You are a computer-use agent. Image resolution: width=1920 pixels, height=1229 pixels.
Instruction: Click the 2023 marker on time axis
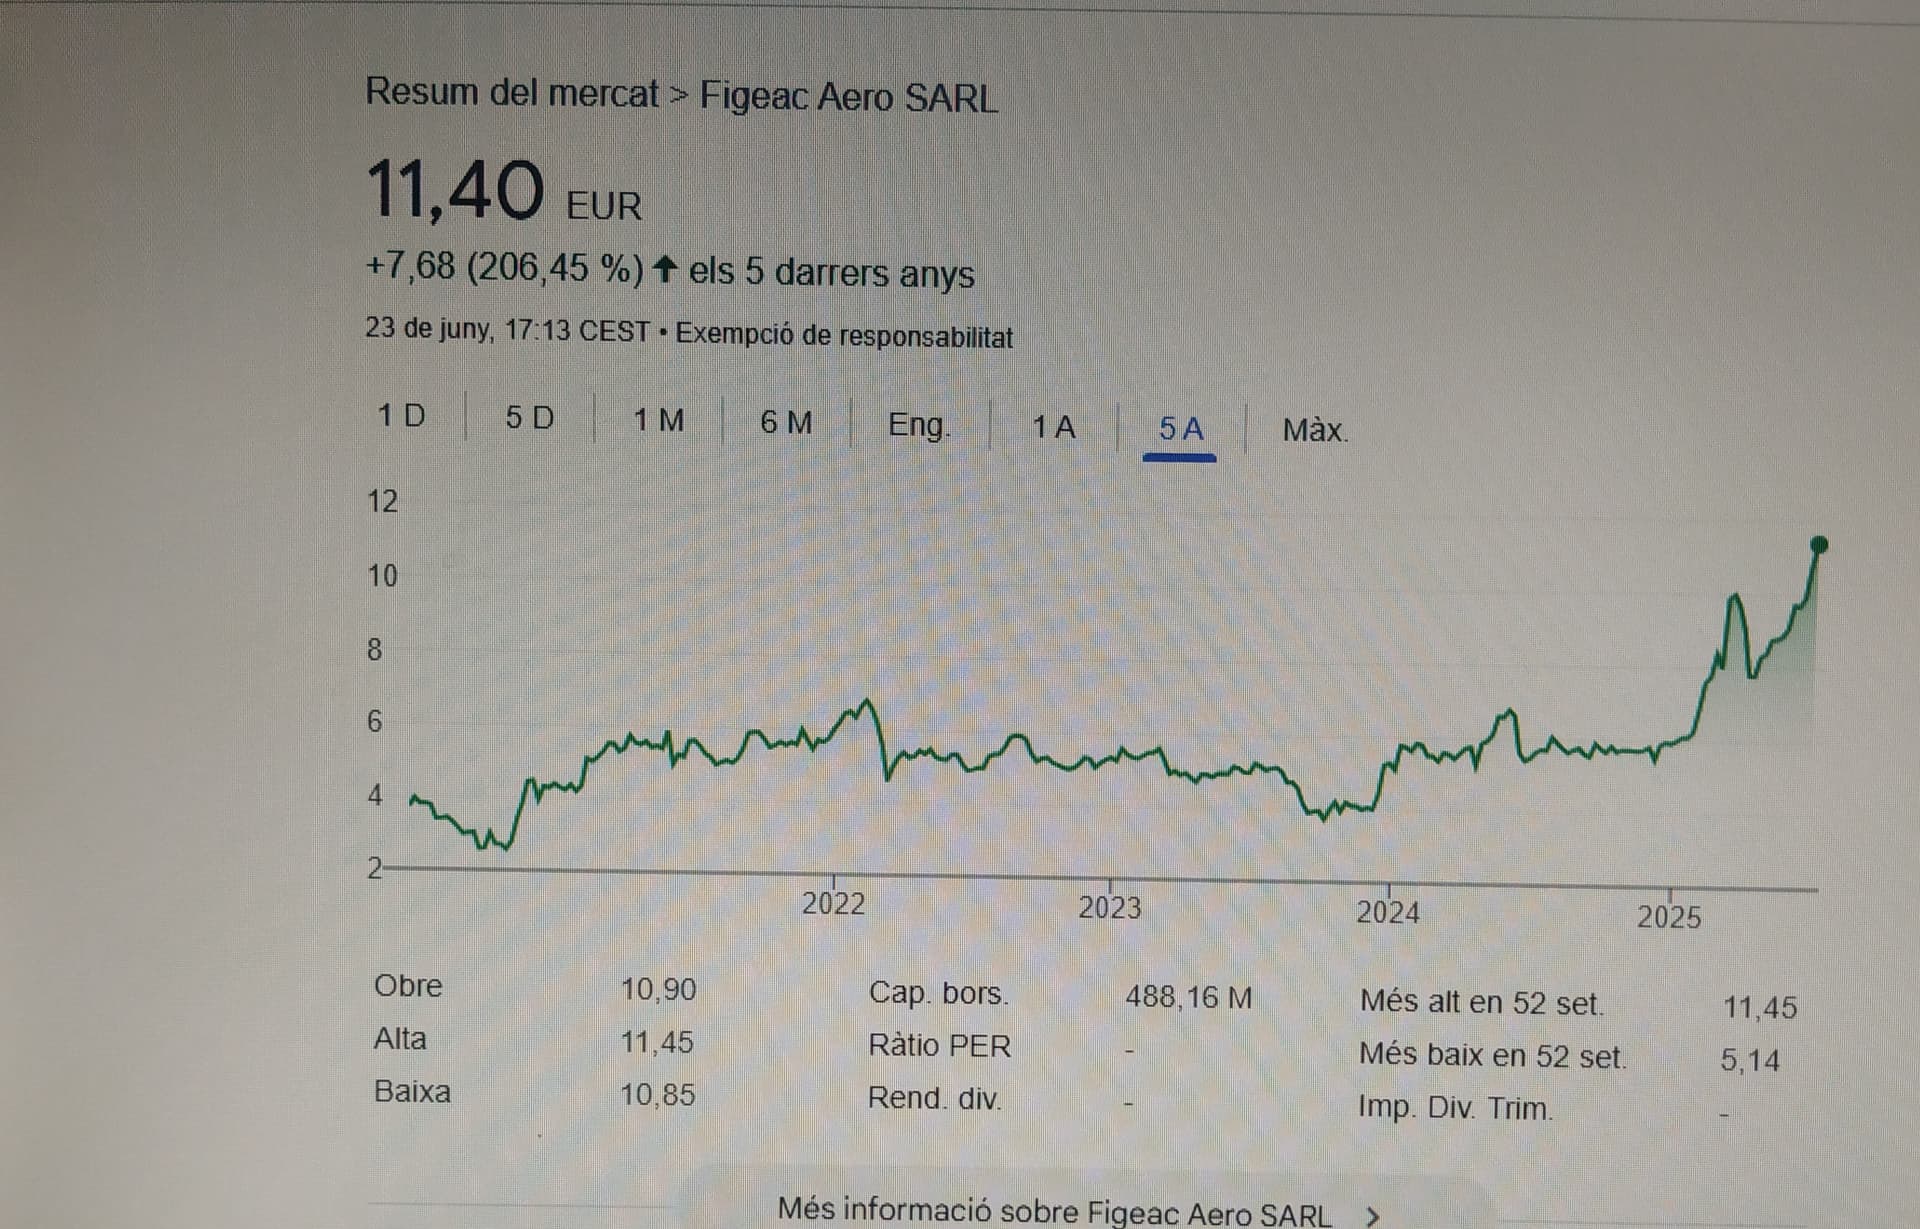[1109, 907]
